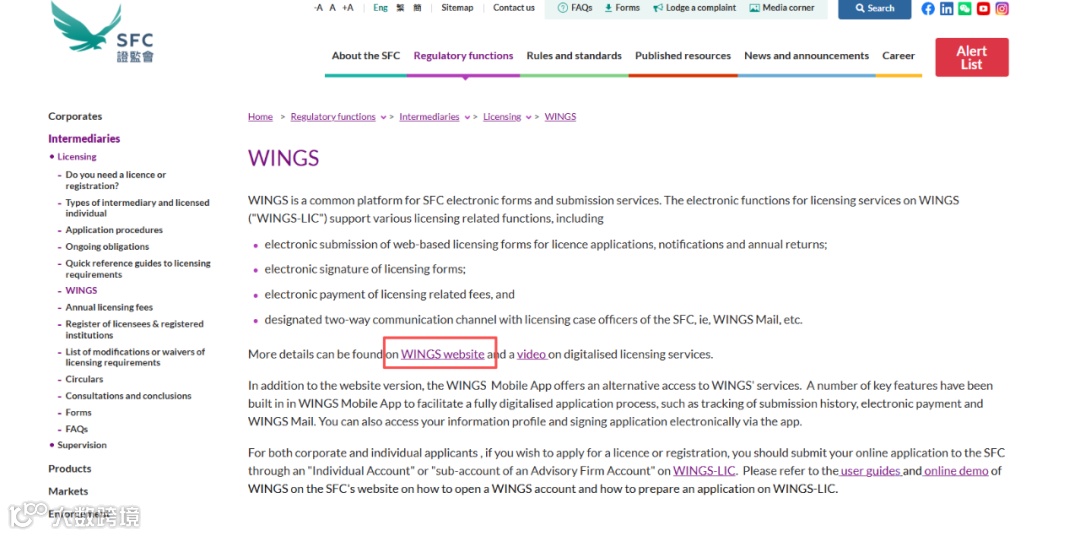Open the SFC WeChat icon
1080x536 pixels.
pos(965,8)
